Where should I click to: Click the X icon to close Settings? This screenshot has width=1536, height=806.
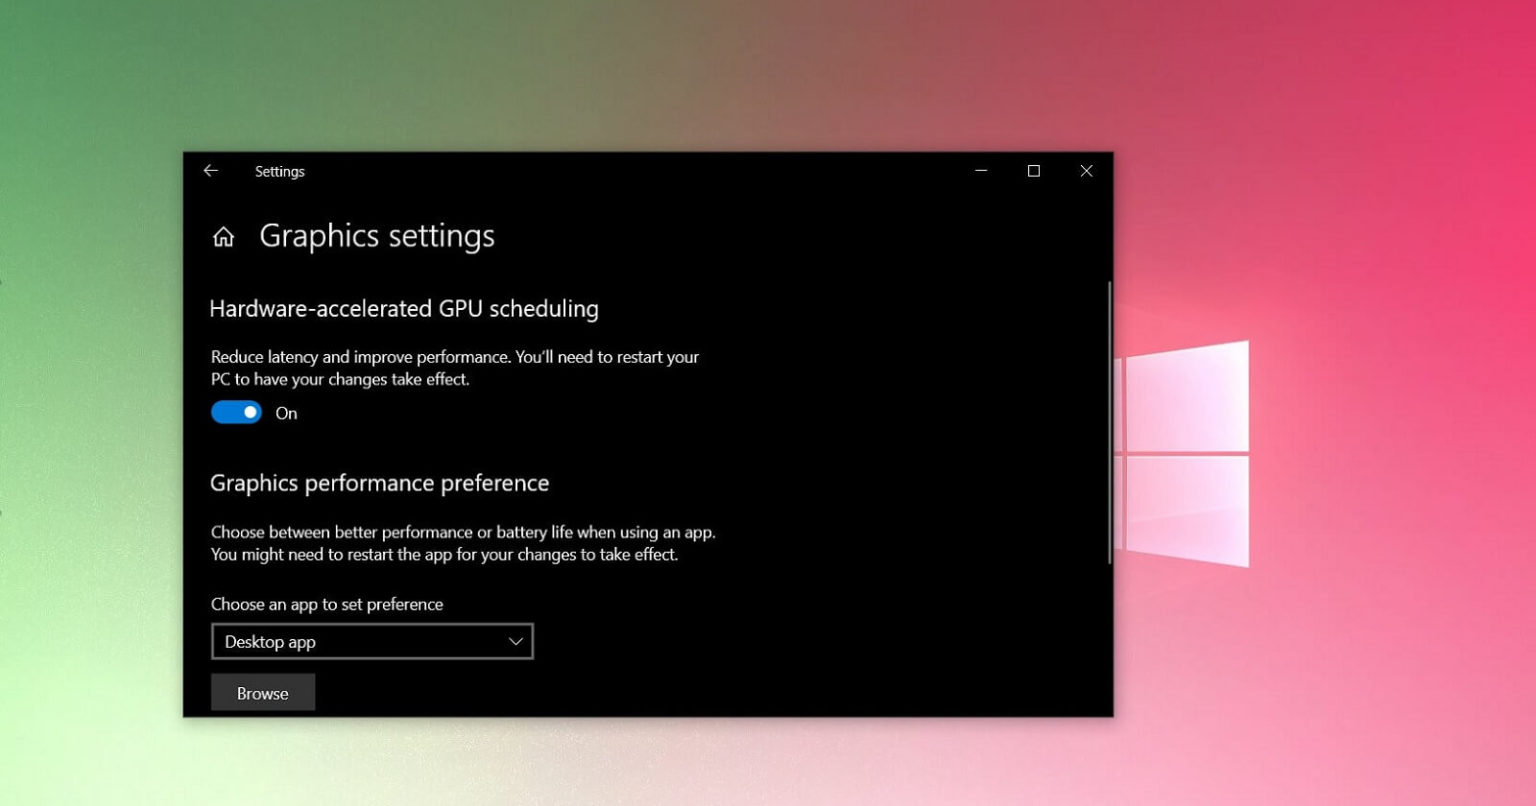[x=1086, y=171]
